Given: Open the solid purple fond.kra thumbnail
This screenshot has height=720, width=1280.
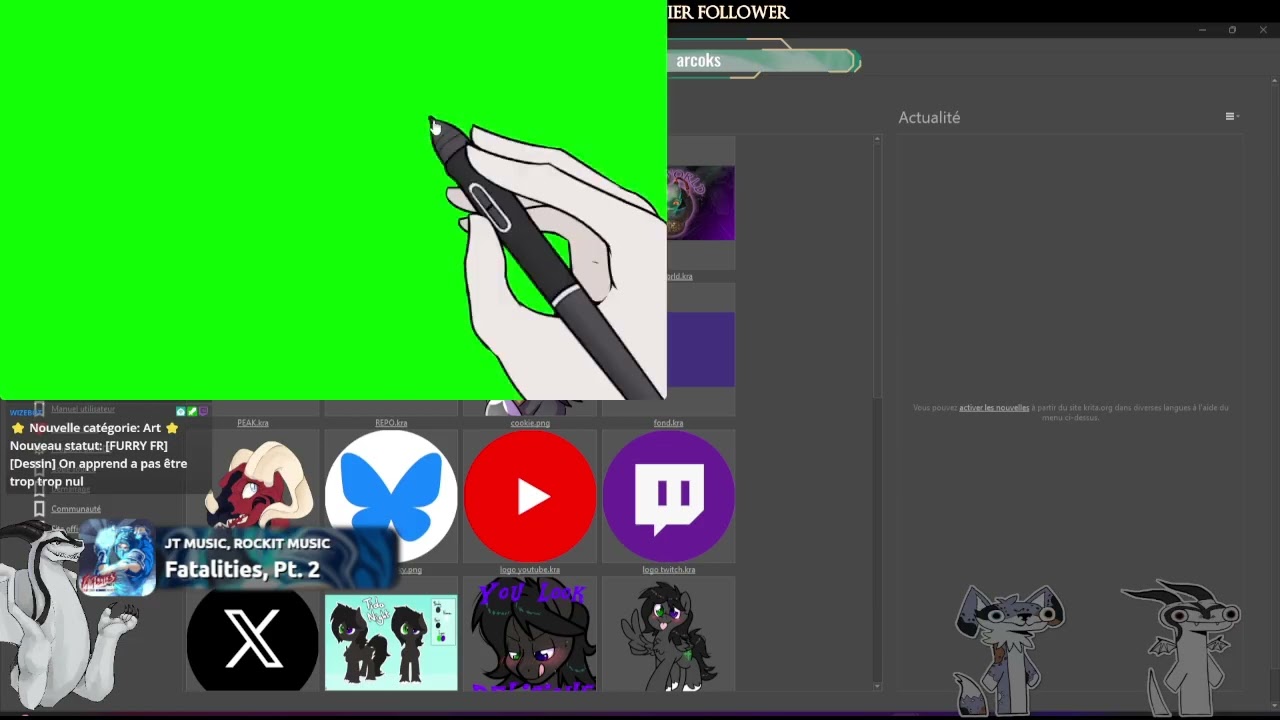Looking at the screenshot, I should tap(700, 349).
